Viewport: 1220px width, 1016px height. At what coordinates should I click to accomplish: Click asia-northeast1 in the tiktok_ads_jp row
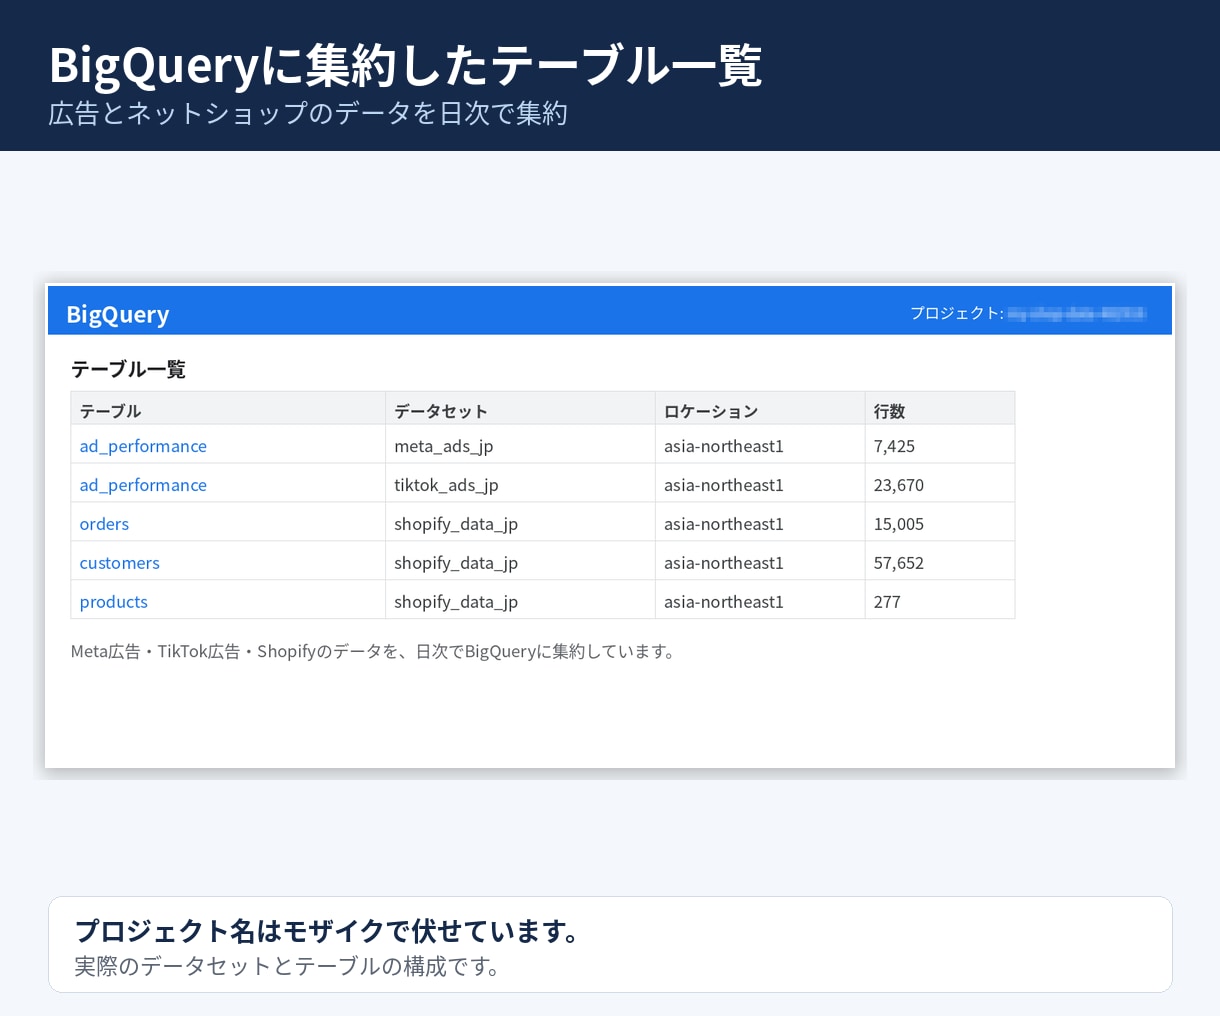pyautogui.click(x=724, y=485)
